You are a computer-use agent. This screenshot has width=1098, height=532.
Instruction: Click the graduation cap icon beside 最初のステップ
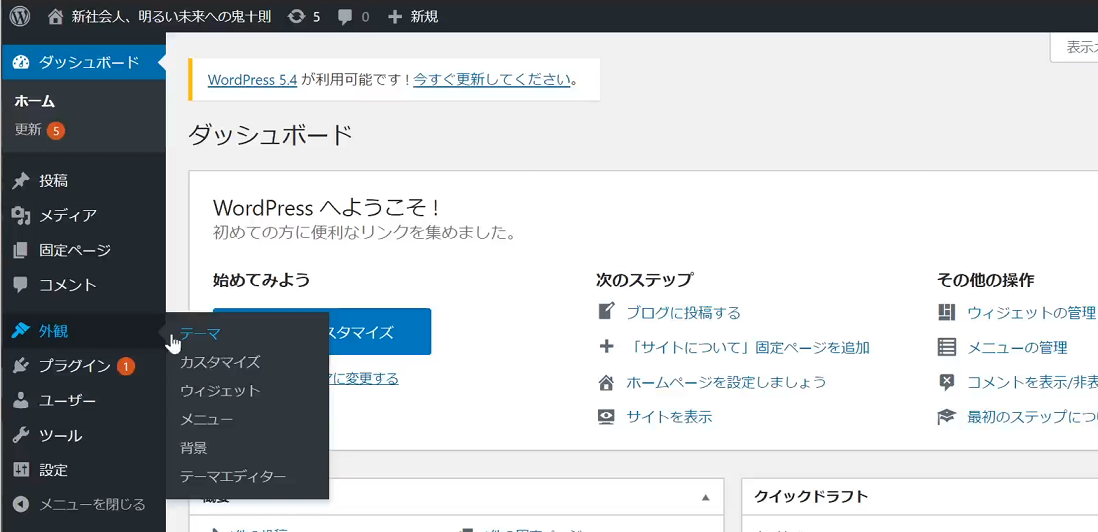947,417
